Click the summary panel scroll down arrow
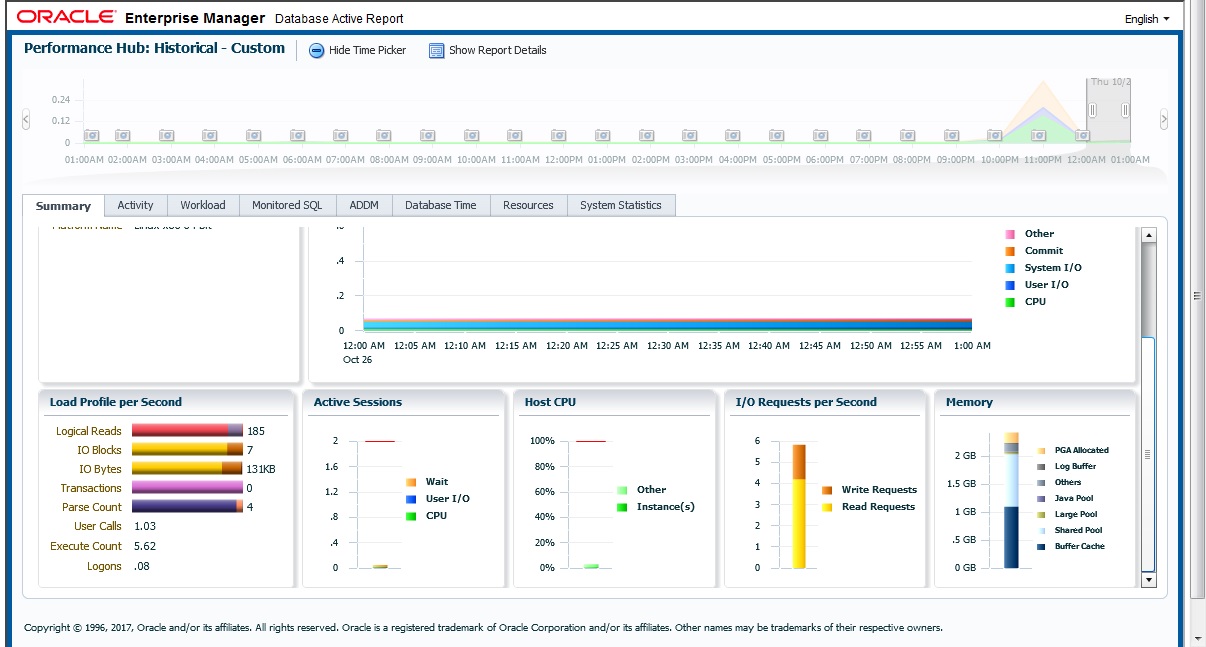1206x647 pixels. coord(1148,579)
